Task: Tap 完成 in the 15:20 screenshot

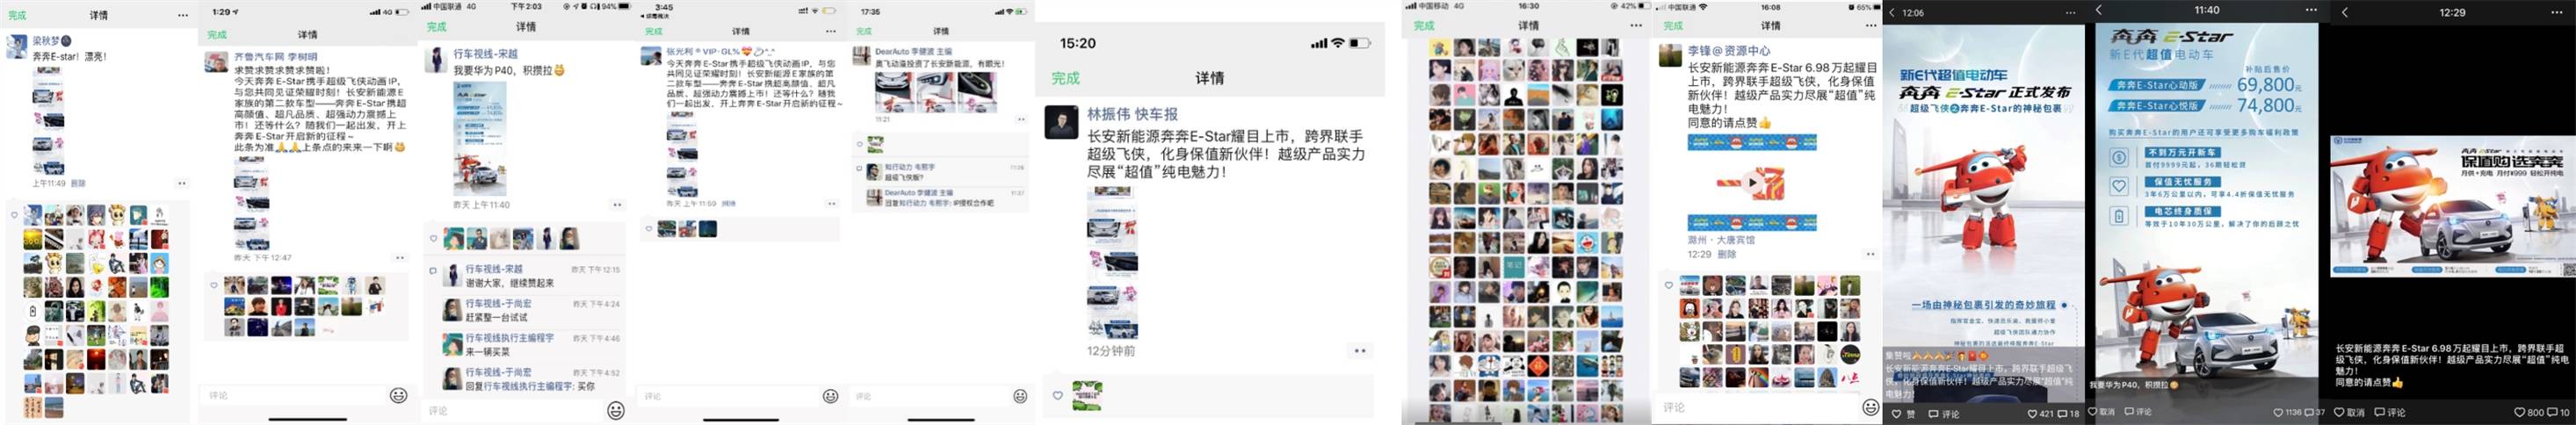Action: point(1065,78)
